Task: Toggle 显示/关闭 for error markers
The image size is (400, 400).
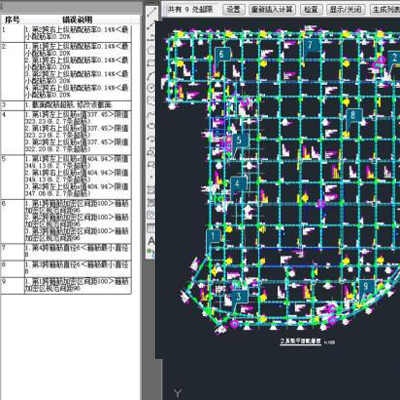Action: (x=346, y=9)
